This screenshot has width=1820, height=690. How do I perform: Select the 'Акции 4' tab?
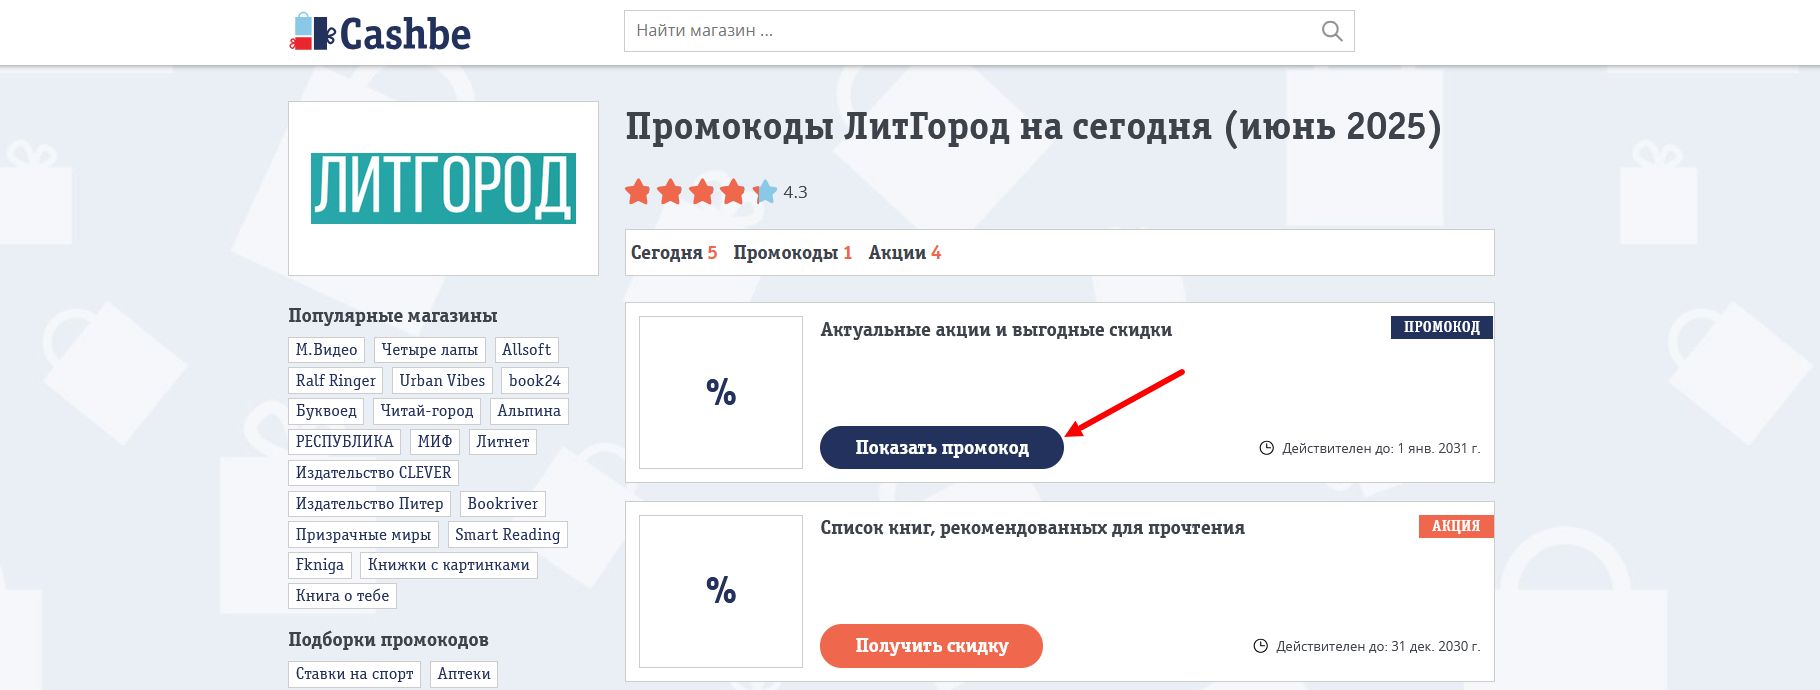[904, 253]
